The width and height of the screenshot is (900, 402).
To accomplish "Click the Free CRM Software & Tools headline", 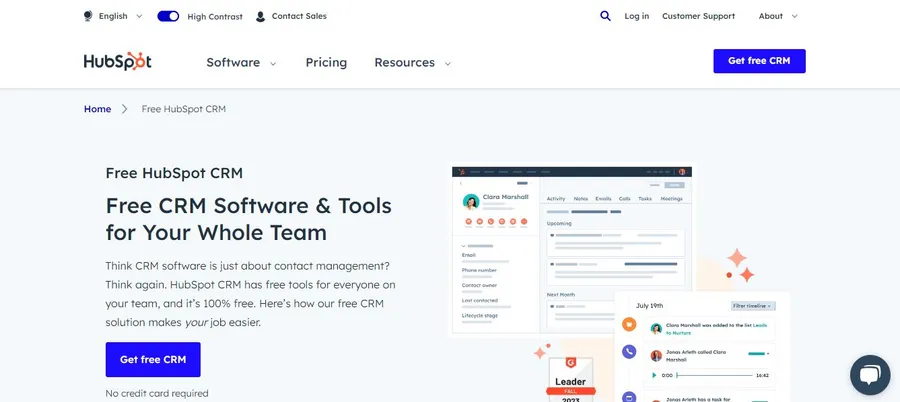I will pos(249,219).
